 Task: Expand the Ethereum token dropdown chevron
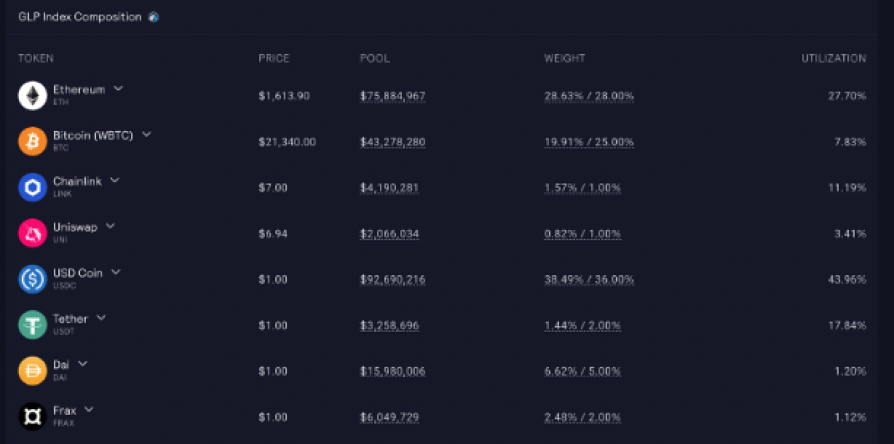118,89
